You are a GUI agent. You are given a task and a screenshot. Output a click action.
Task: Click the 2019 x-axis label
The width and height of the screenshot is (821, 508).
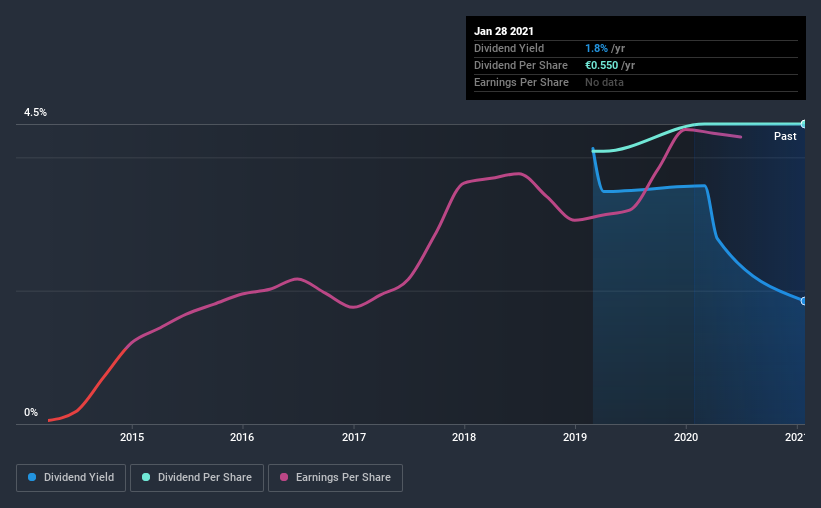tap(575, 437)
